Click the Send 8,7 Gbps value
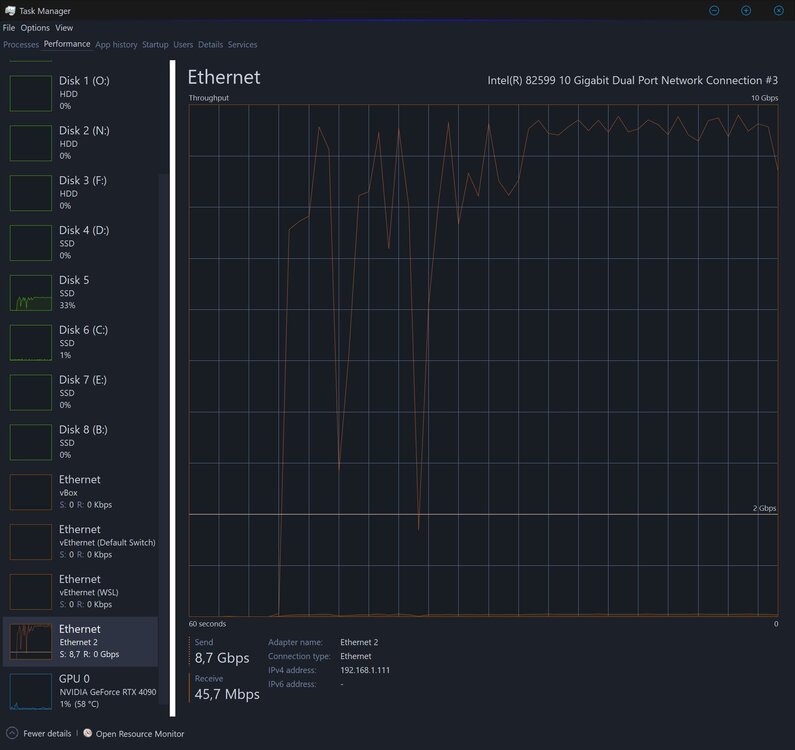The height and width of the screenshot is (750, 795). 222,658
